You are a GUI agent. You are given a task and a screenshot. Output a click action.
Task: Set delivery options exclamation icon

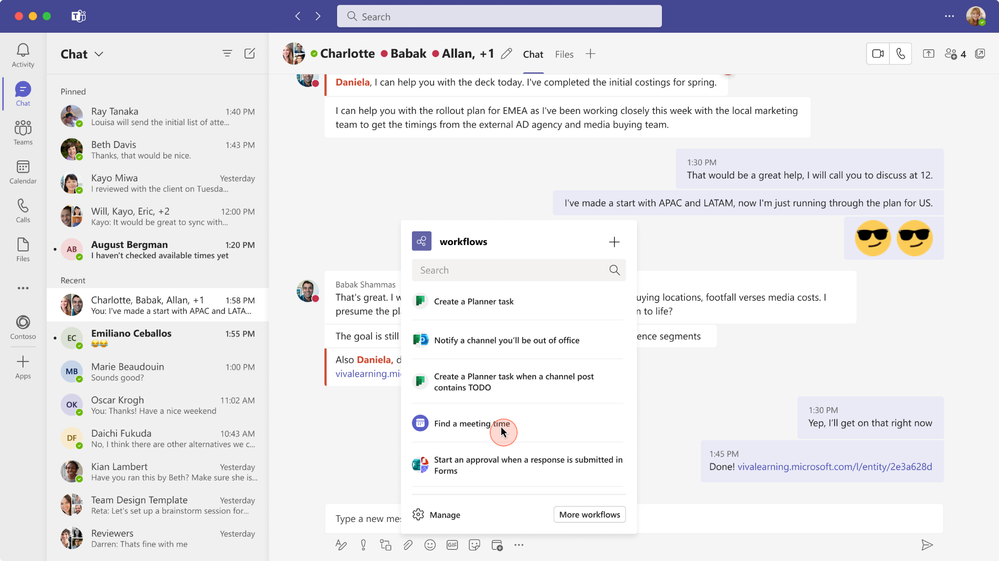[x=363, y=545]
